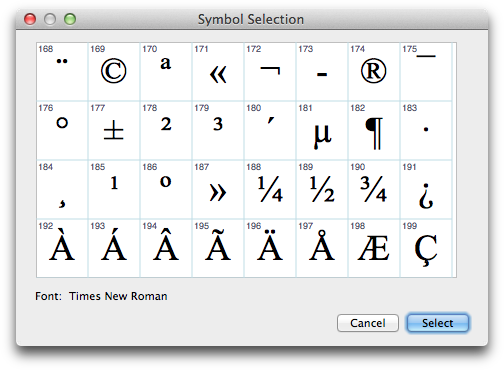Select the C cedilla symbol 199
This screenshot has width=504, height=370.
point(426,248)
